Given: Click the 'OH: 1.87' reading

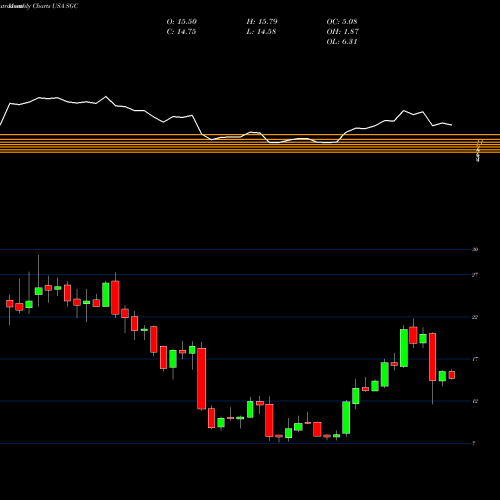Looking at the screenshot, I should 343,32.
